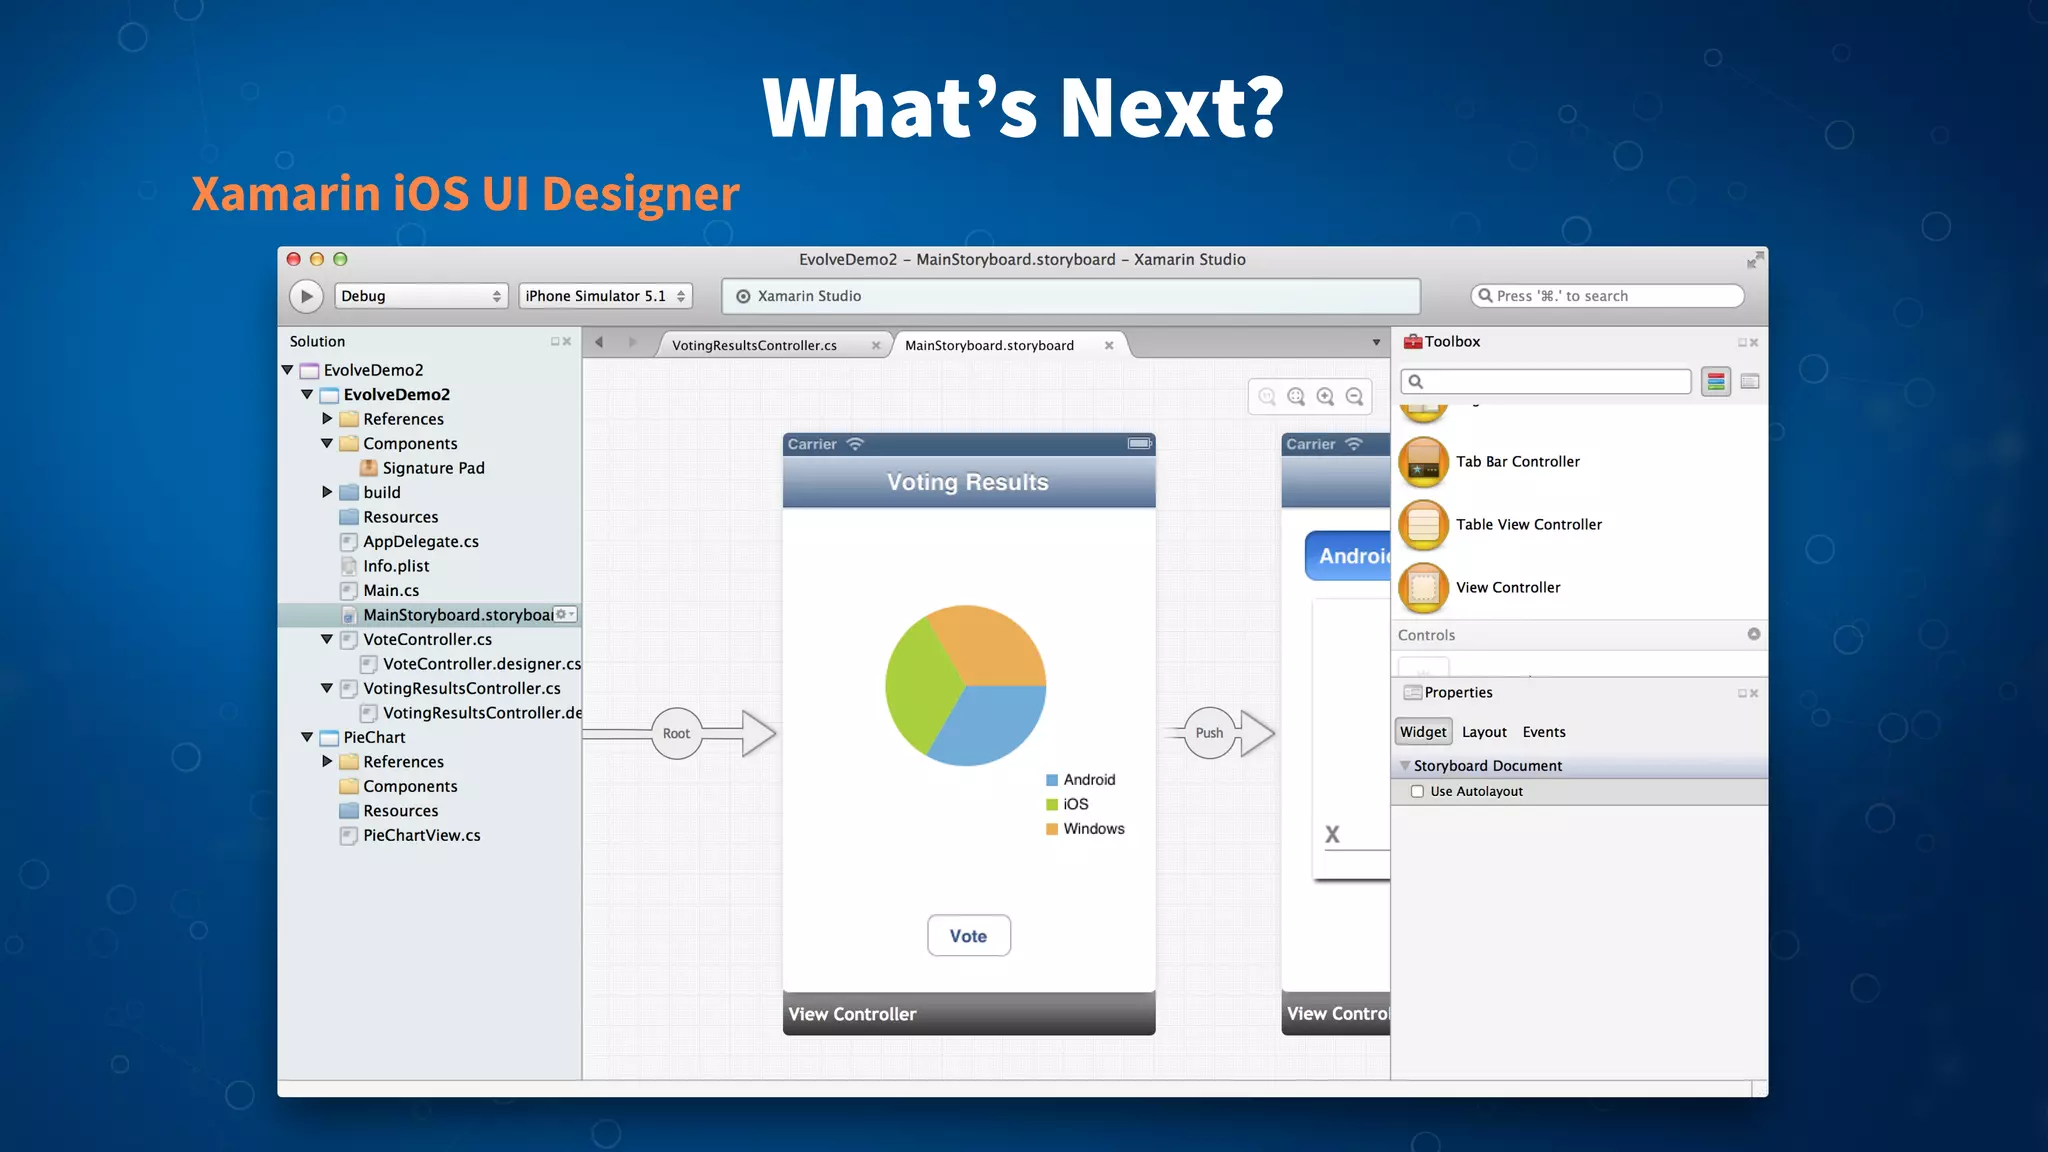The width and height of the screenshot is (2048, 1152).
Task: Switch to VotingResultsController.cs tab
Action: click(754, 345)
